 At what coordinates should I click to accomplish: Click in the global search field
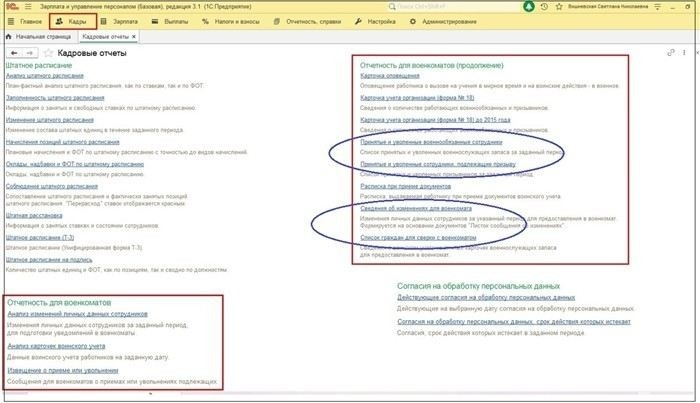tap(453, 7)
